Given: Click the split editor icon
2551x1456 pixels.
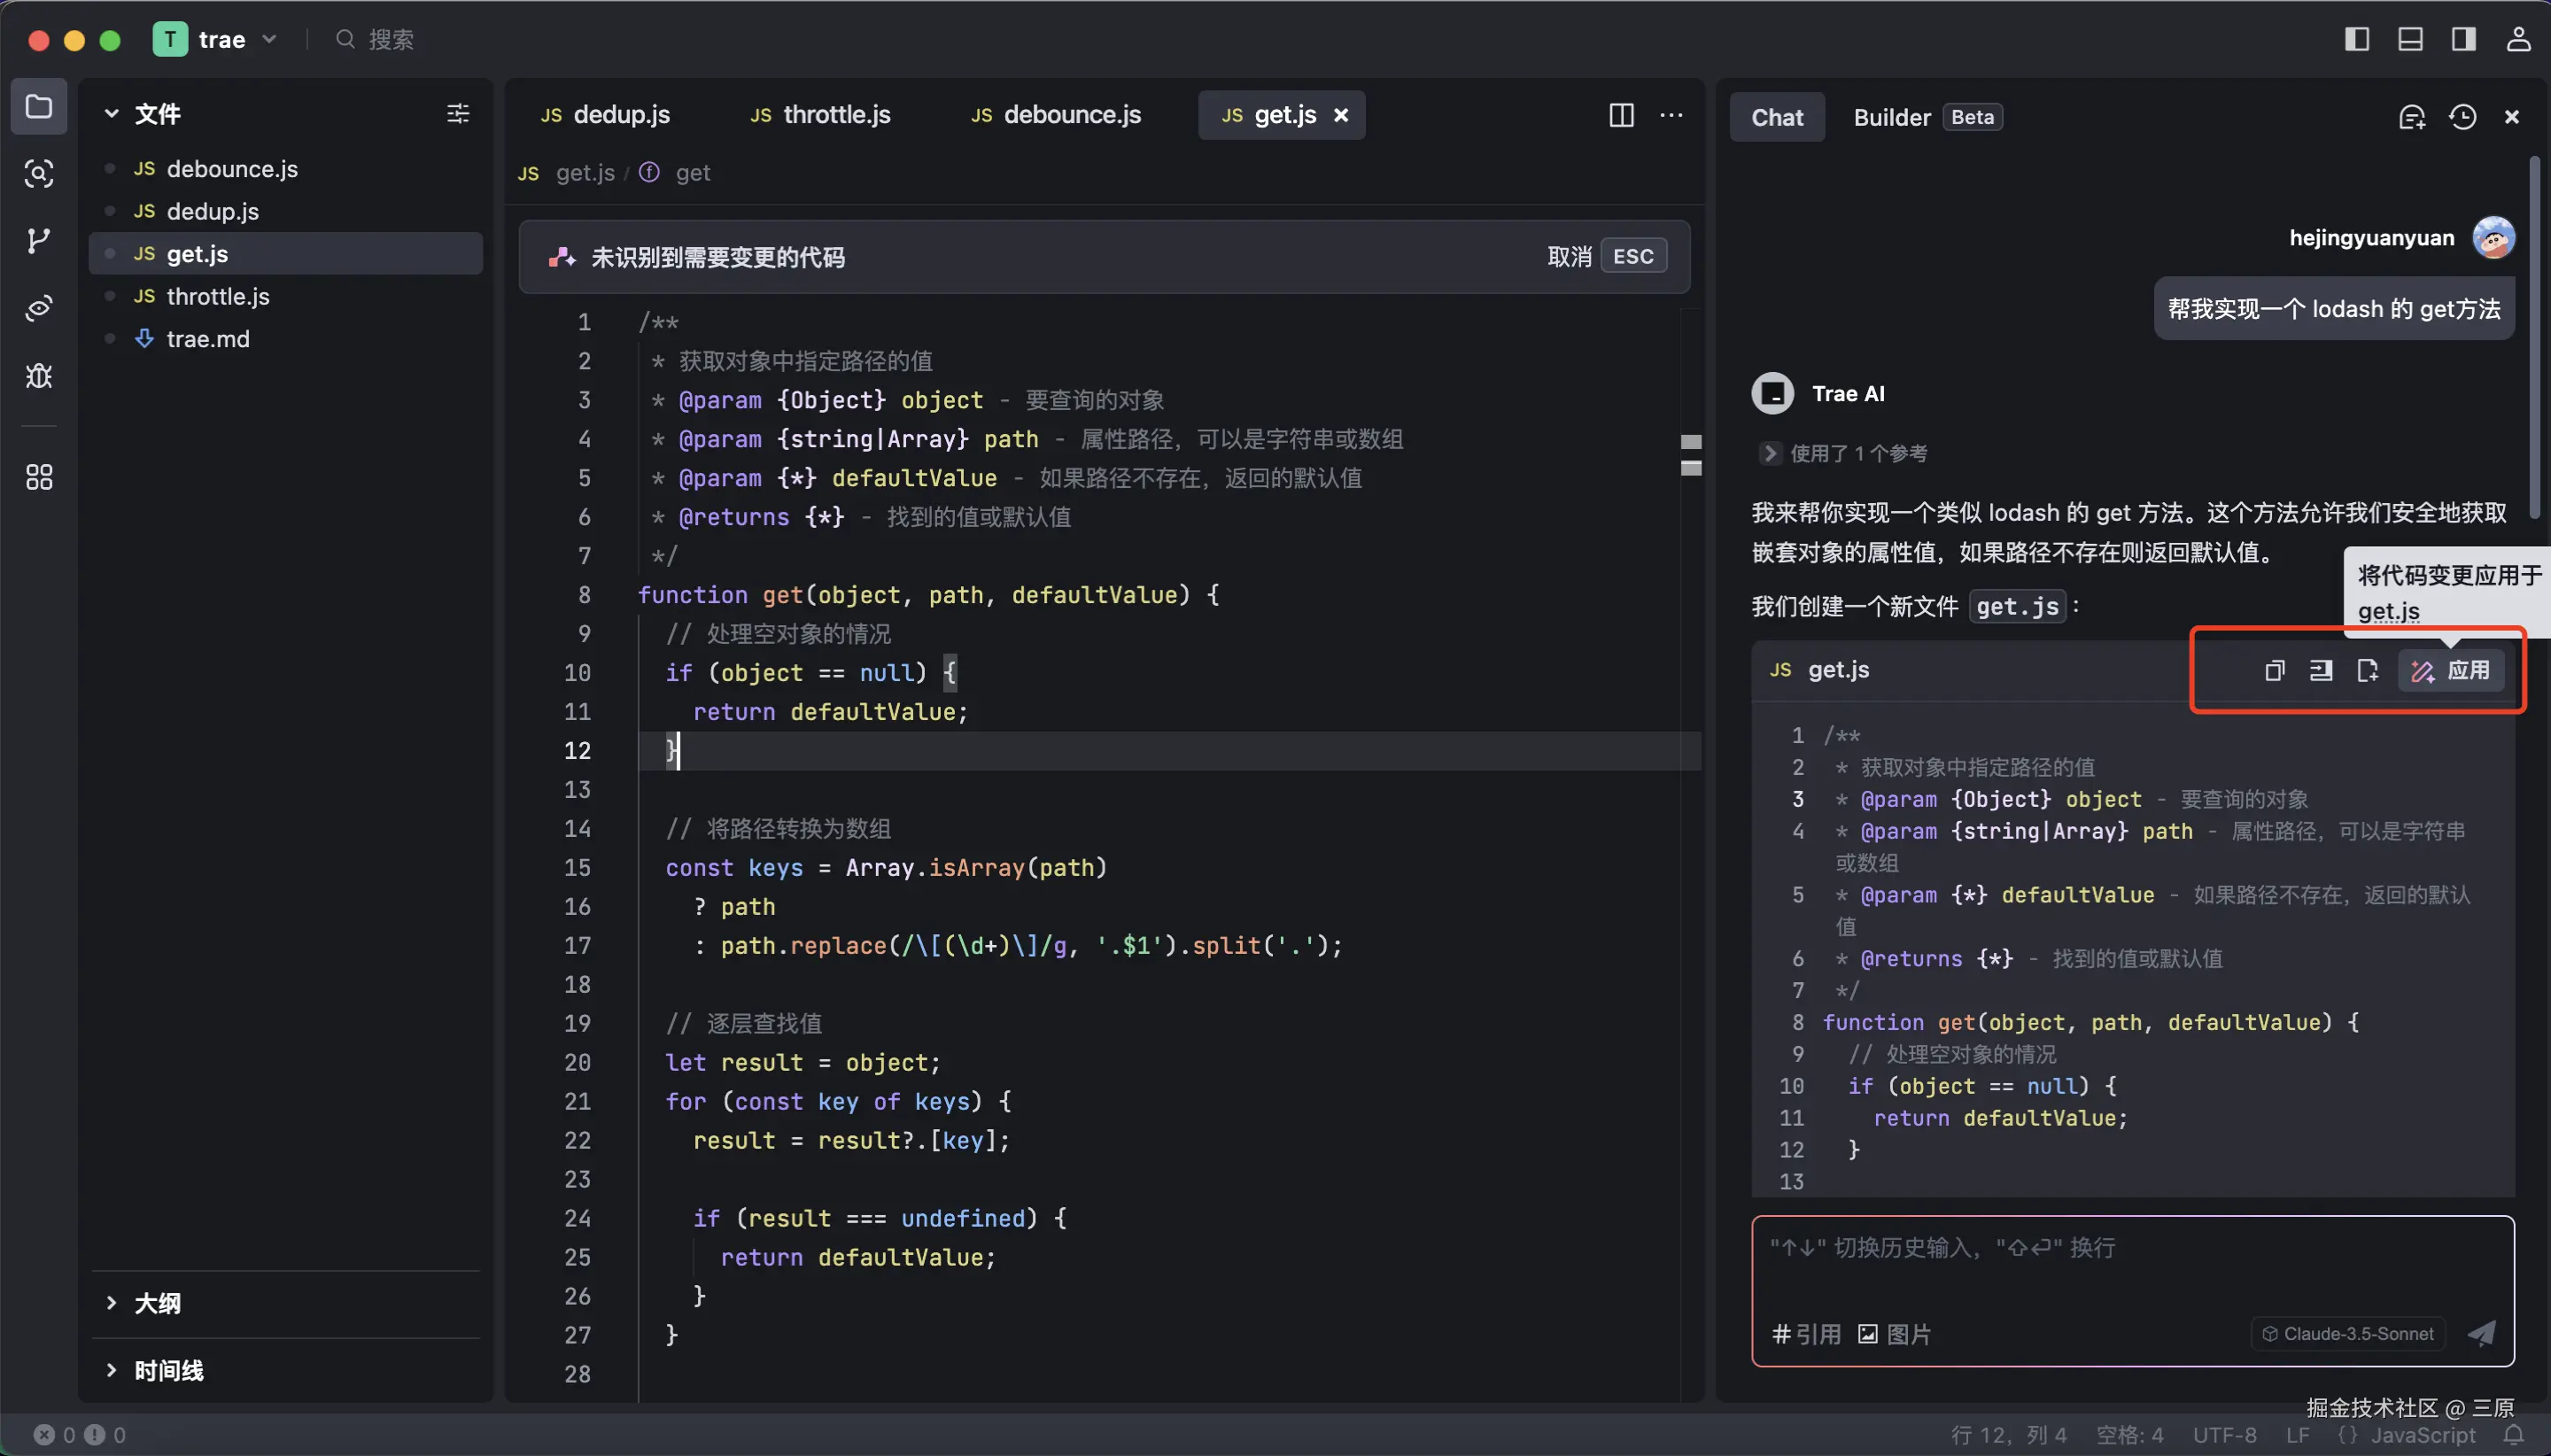Looking at the screenshot, I should click(1621, 115).
